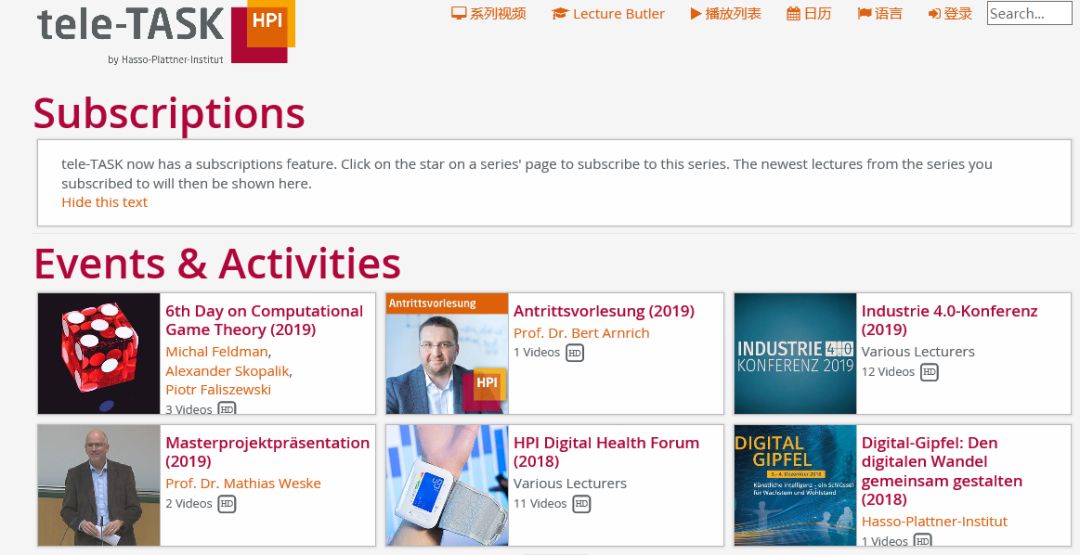This screenshot has height=555, width=1080.
Task: Click the Antrittsvorlesung portrait thumbnail
Action: click(x=447, y=353)
